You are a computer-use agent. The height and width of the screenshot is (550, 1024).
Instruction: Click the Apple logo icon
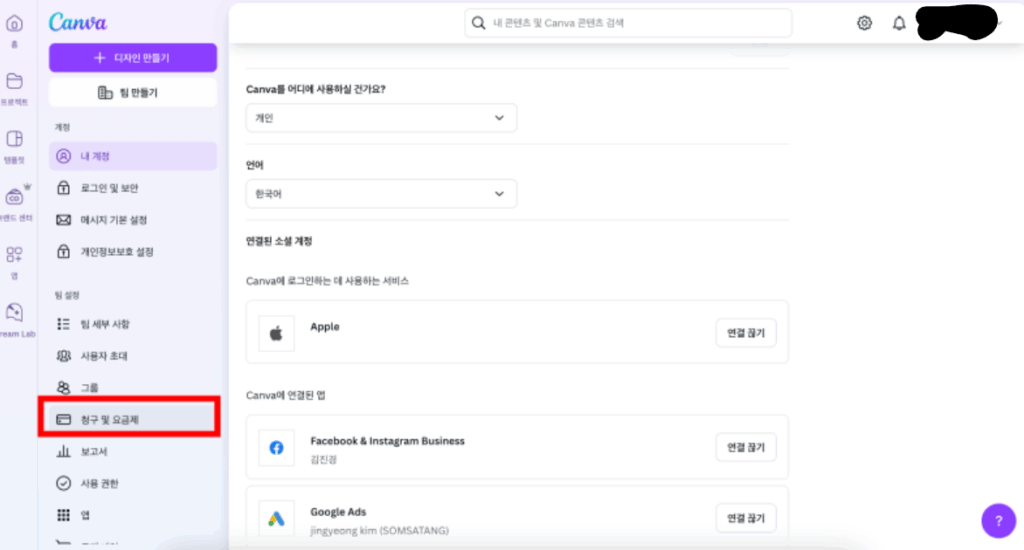click(276, 333)
